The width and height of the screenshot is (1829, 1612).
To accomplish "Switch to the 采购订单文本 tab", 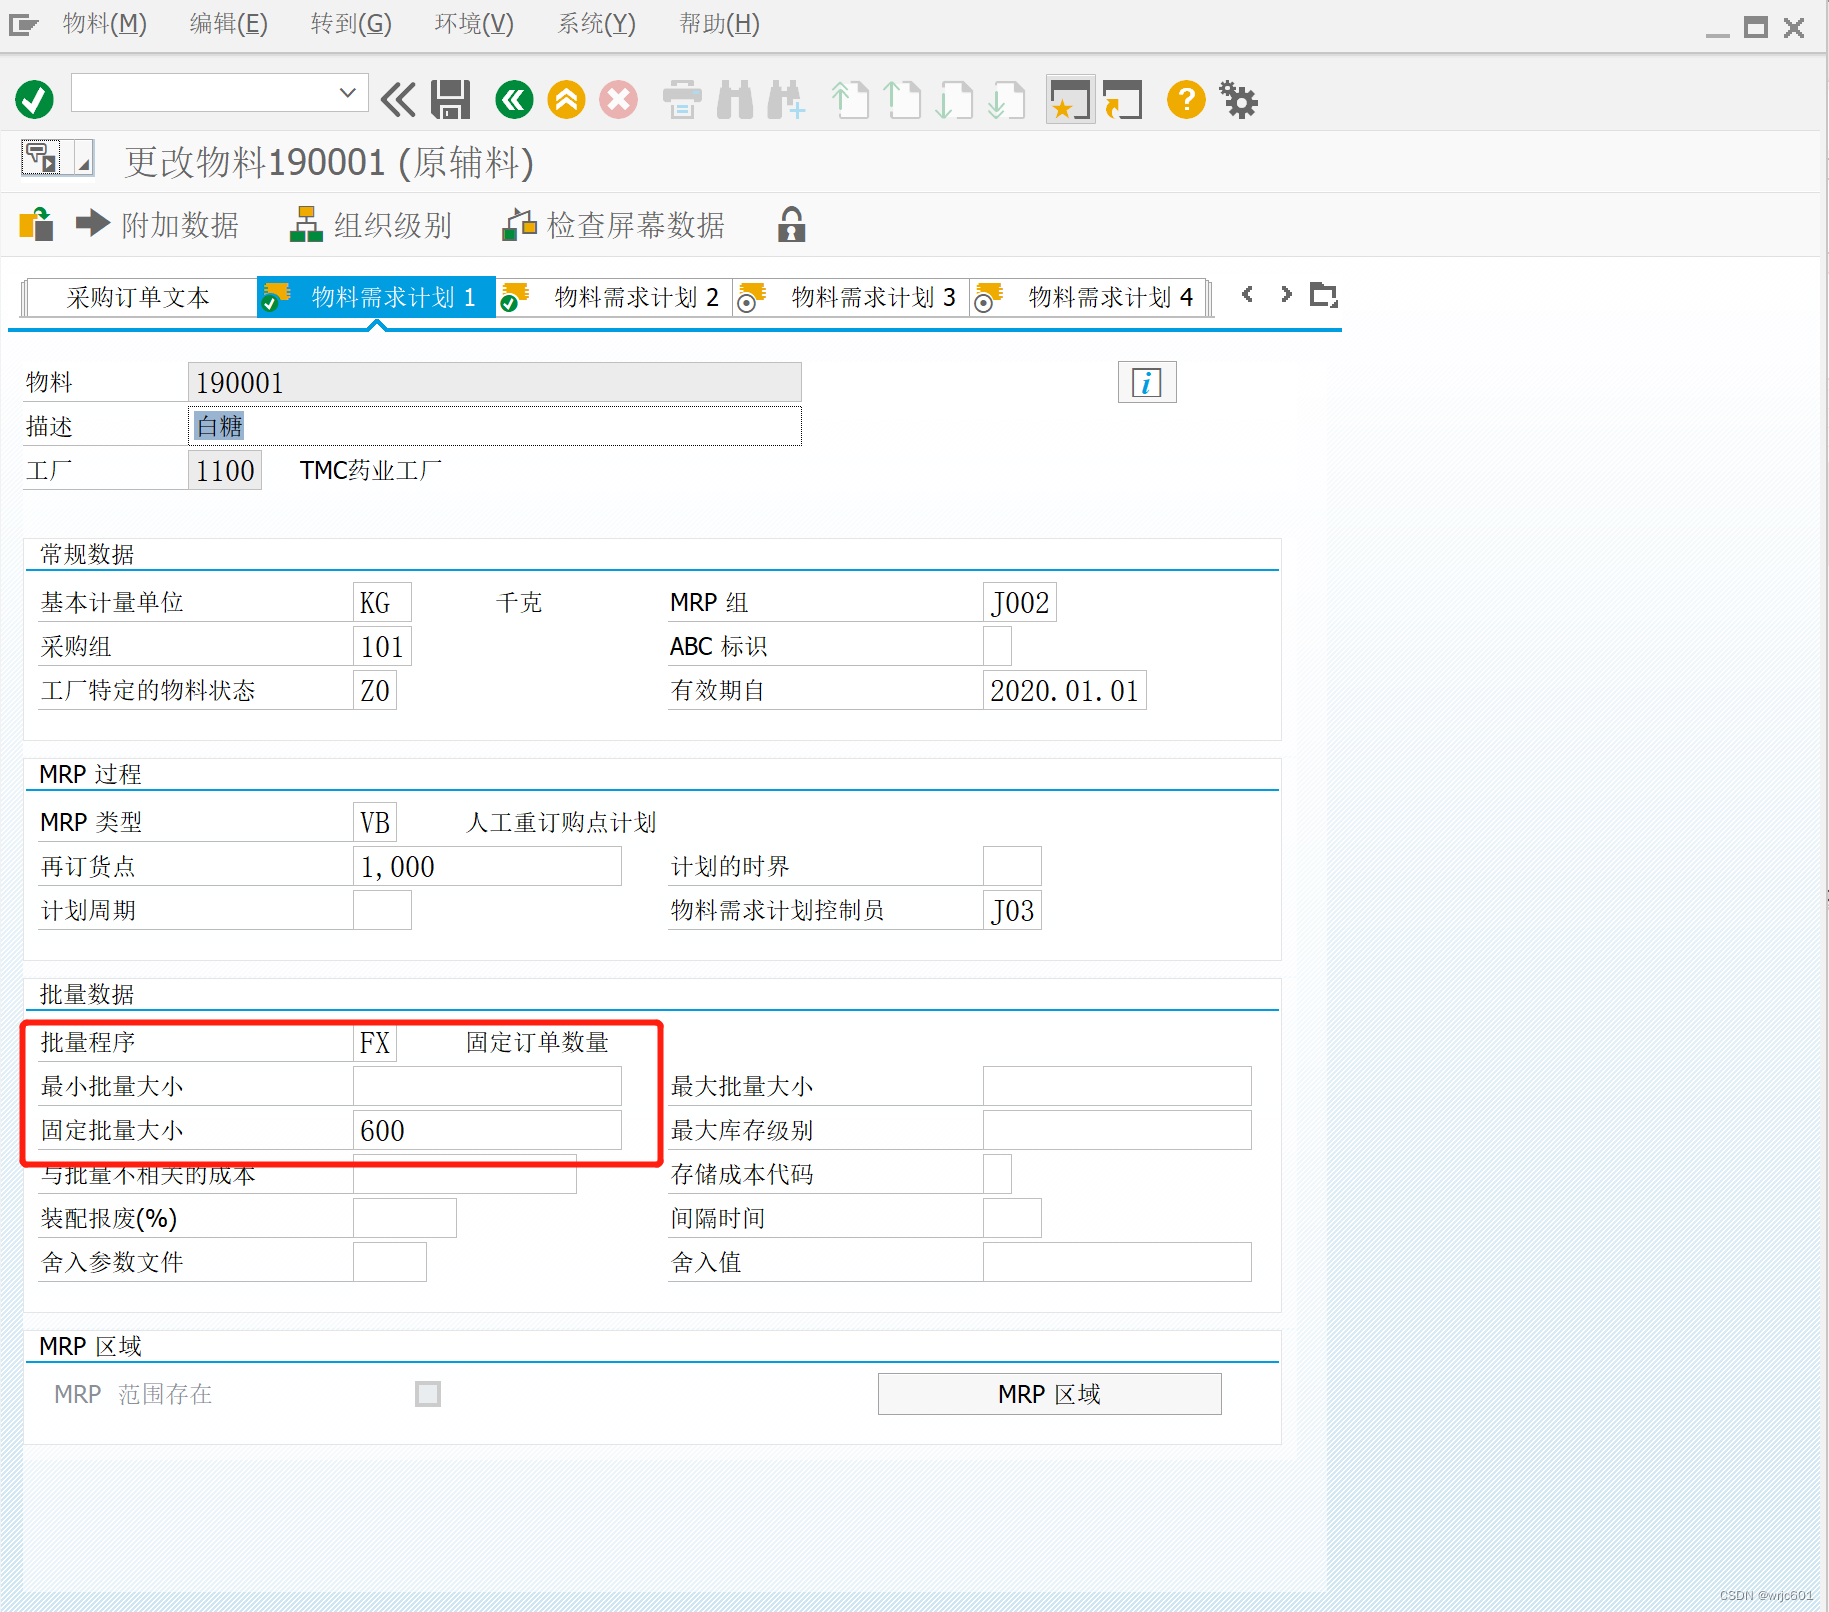I will [139, 297].
